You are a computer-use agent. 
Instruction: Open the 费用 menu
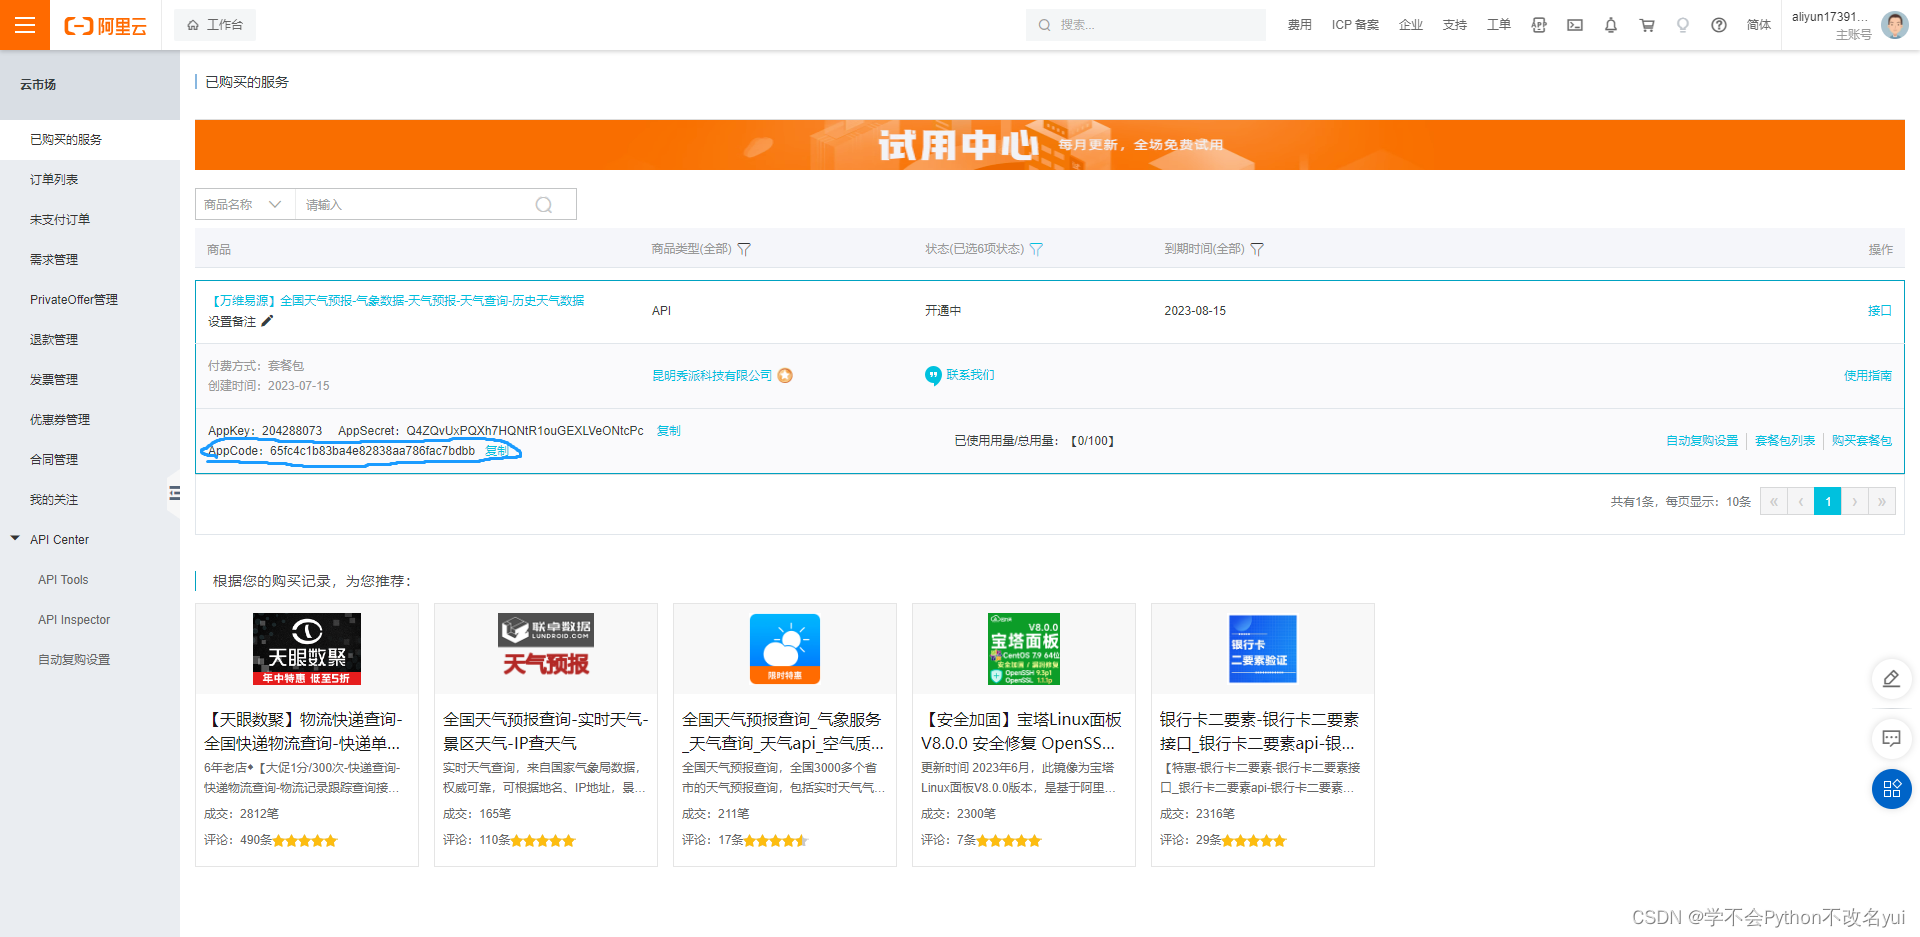pos(1299,25)
